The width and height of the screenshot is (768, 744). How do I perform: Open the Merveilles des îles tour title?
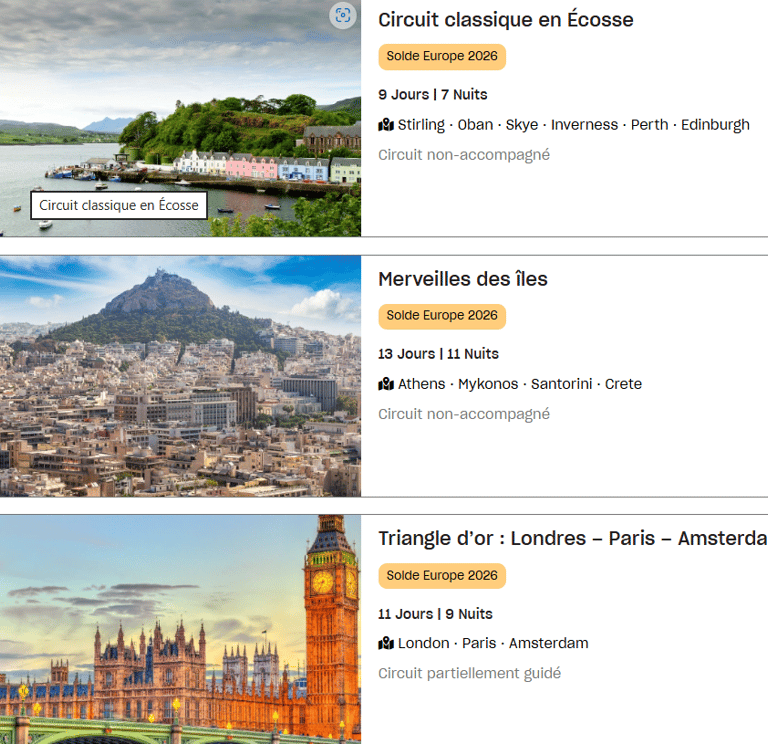[463, 279]
